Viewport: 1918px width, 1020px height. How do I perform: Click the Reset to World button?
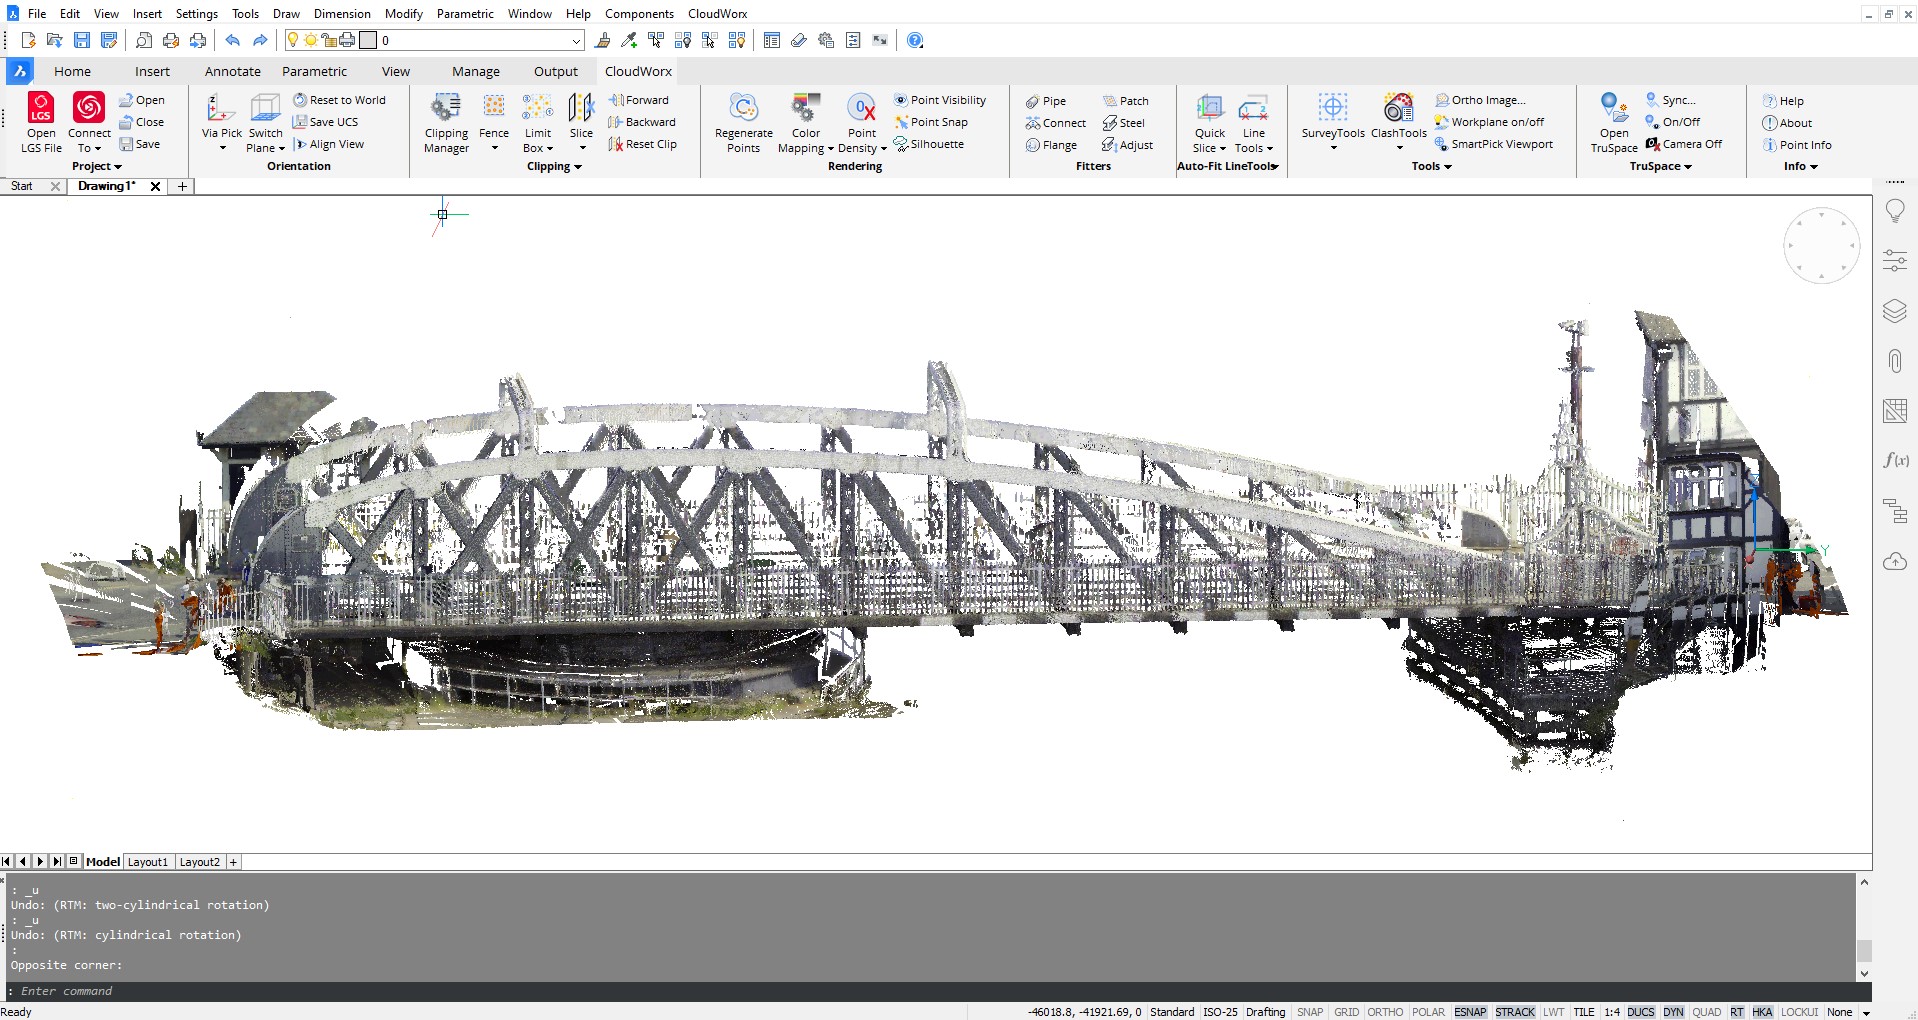[x=341, y=99]
